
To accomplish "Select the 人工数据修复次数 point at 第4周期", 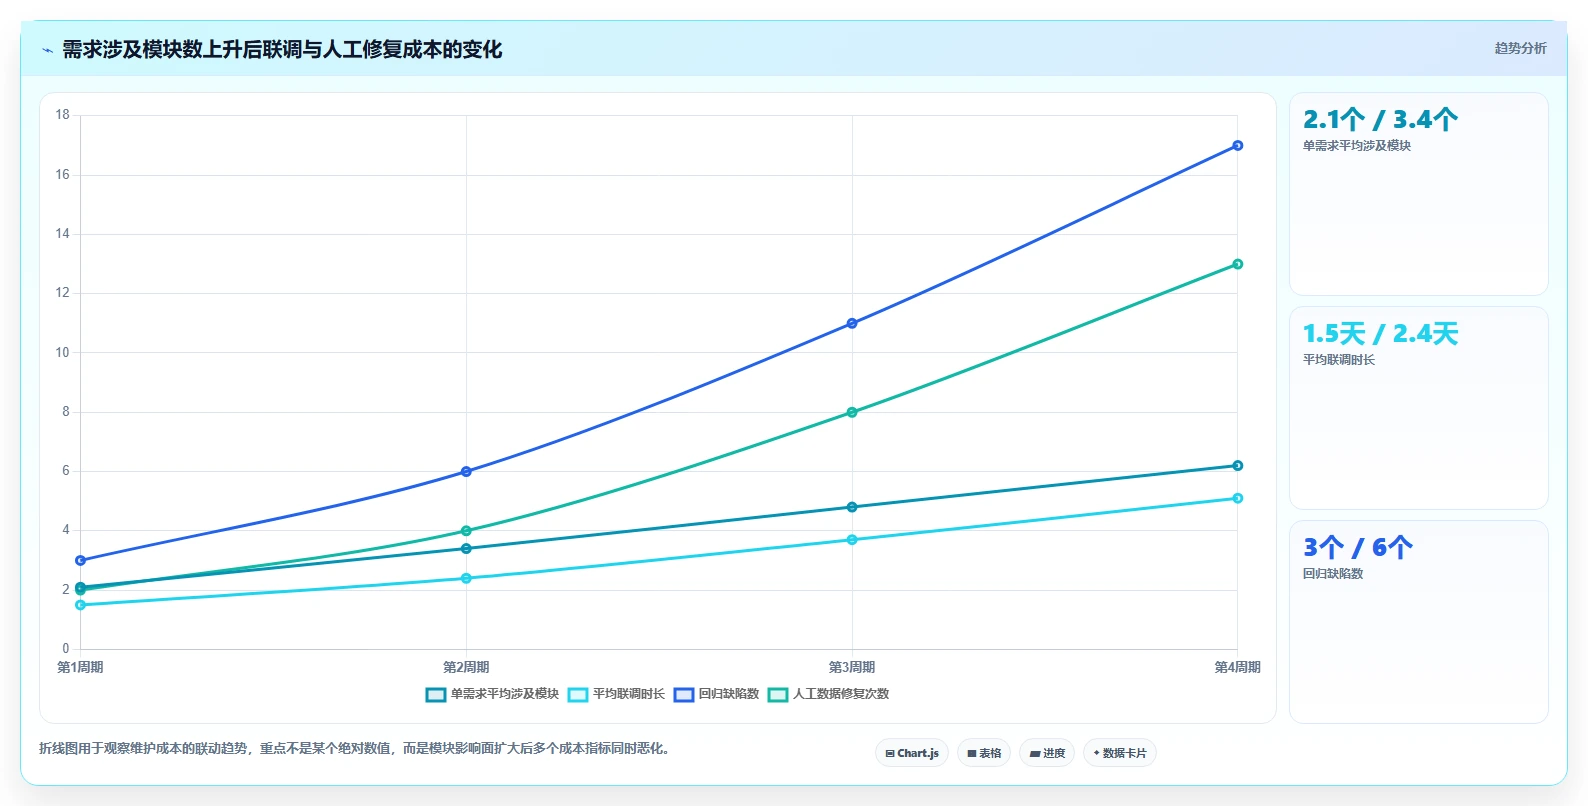I will (x=1238, y=264).
